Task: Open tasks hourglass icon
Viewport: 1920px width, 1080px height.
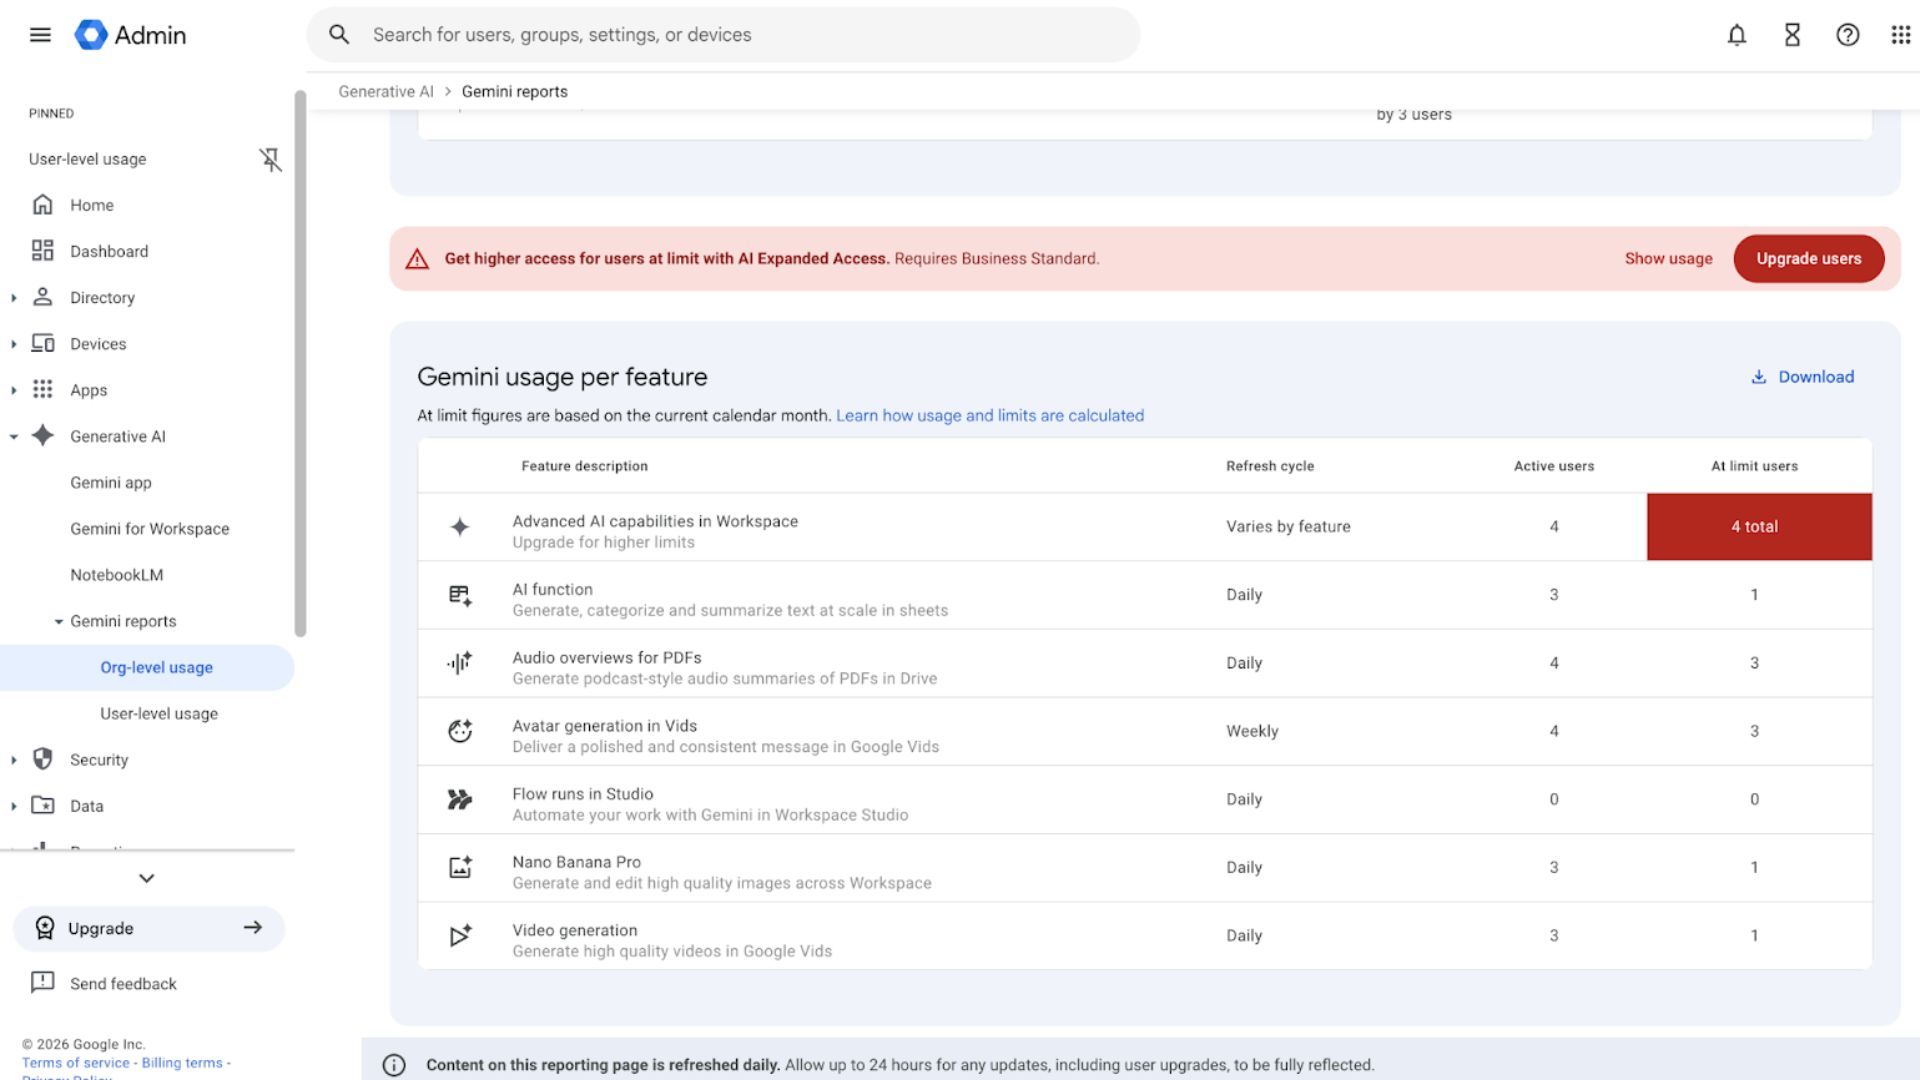Action: coord(1792,35)
